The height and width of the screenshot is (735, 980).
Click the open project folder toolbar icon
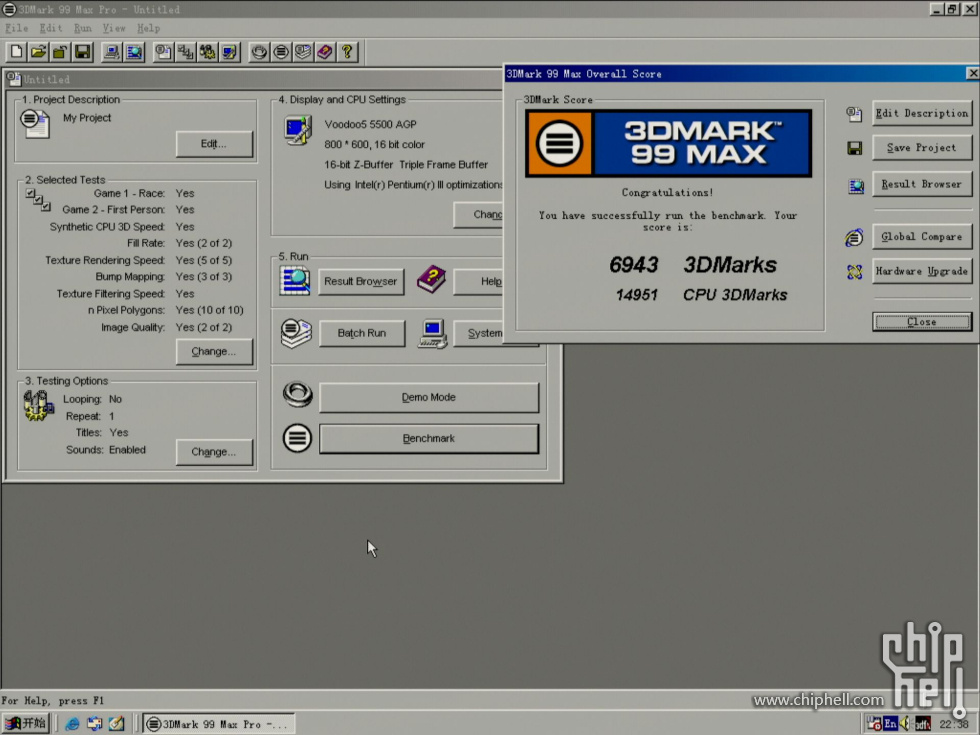pos(38,52)
